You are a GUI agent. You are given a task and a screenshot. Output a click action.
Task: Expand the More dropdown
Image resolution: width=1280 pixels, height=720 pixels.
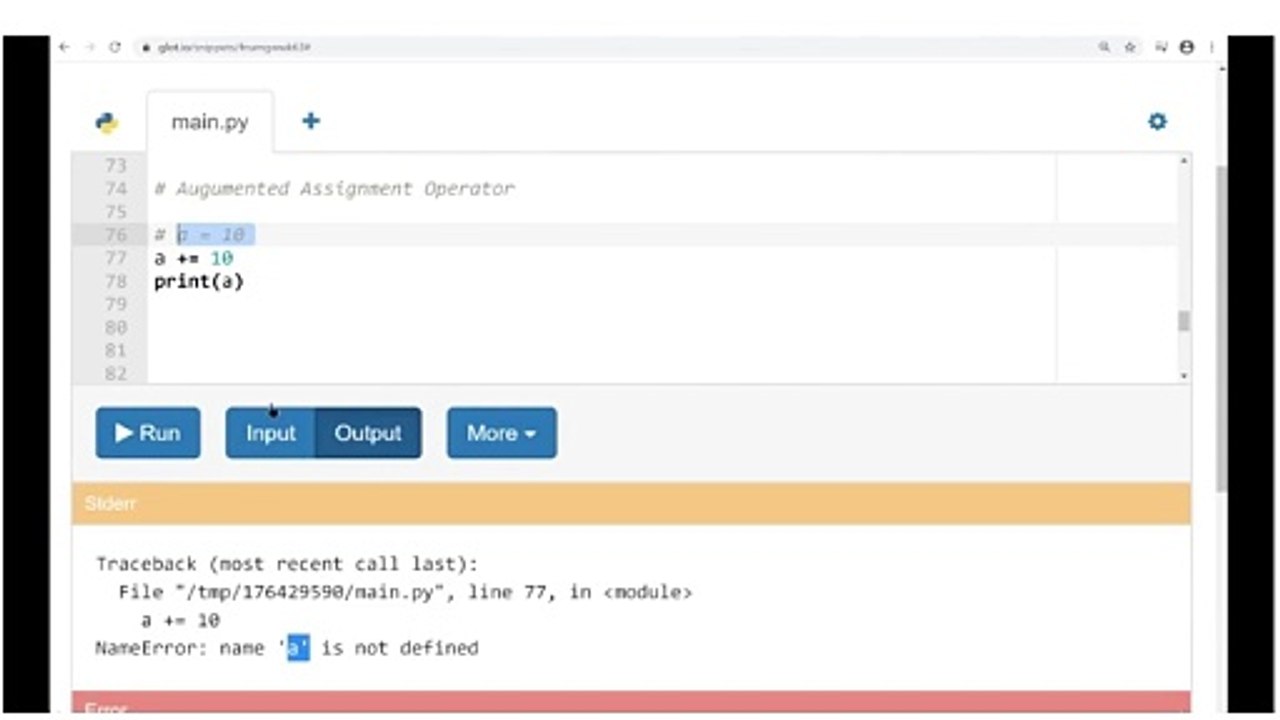click(502, 433)
